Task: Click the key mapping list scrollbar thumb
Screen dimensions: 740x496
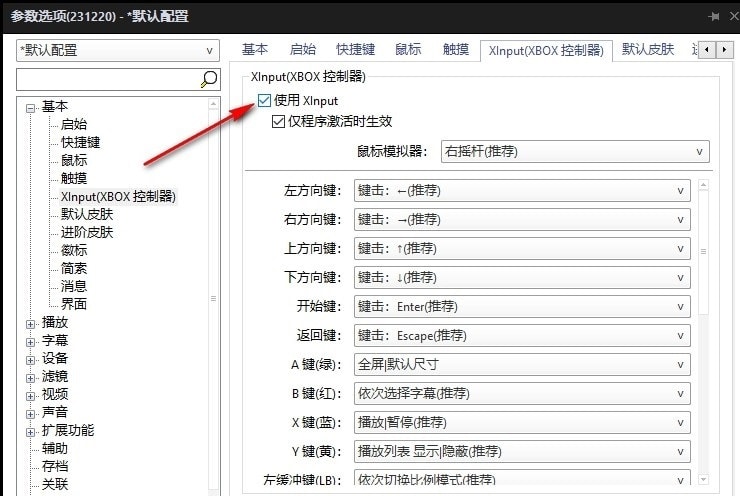Action: [703, 252]
